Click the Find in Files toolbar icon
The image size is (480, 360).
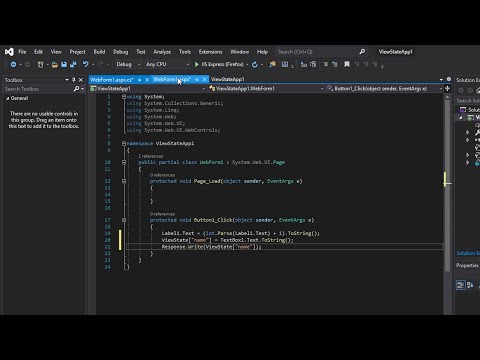point(273,64)
